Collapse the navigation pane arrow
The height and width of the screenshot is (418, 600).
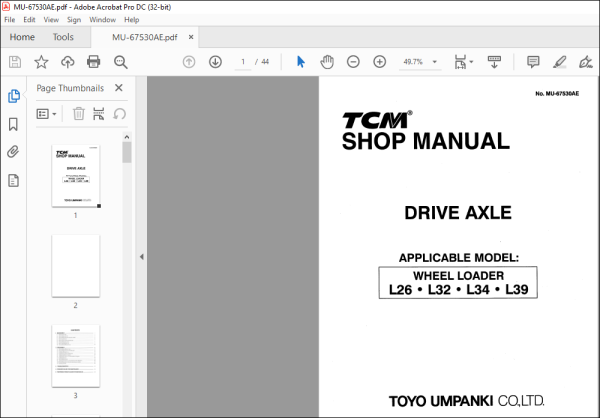(x=142, y=256)
